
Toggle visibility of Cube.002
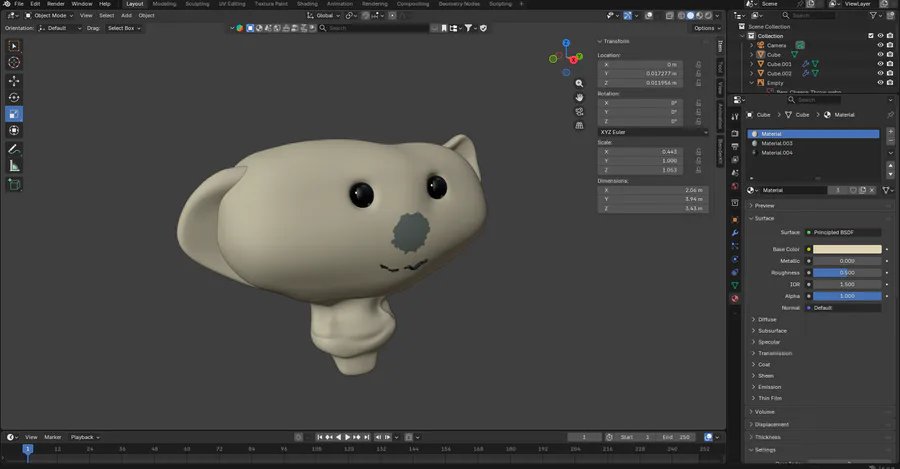[880, 73]
